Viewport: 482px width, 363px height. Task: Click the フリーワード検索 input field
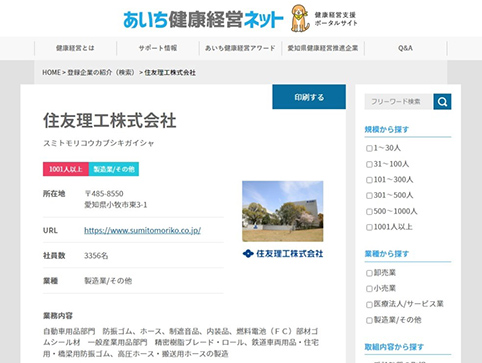399,102
